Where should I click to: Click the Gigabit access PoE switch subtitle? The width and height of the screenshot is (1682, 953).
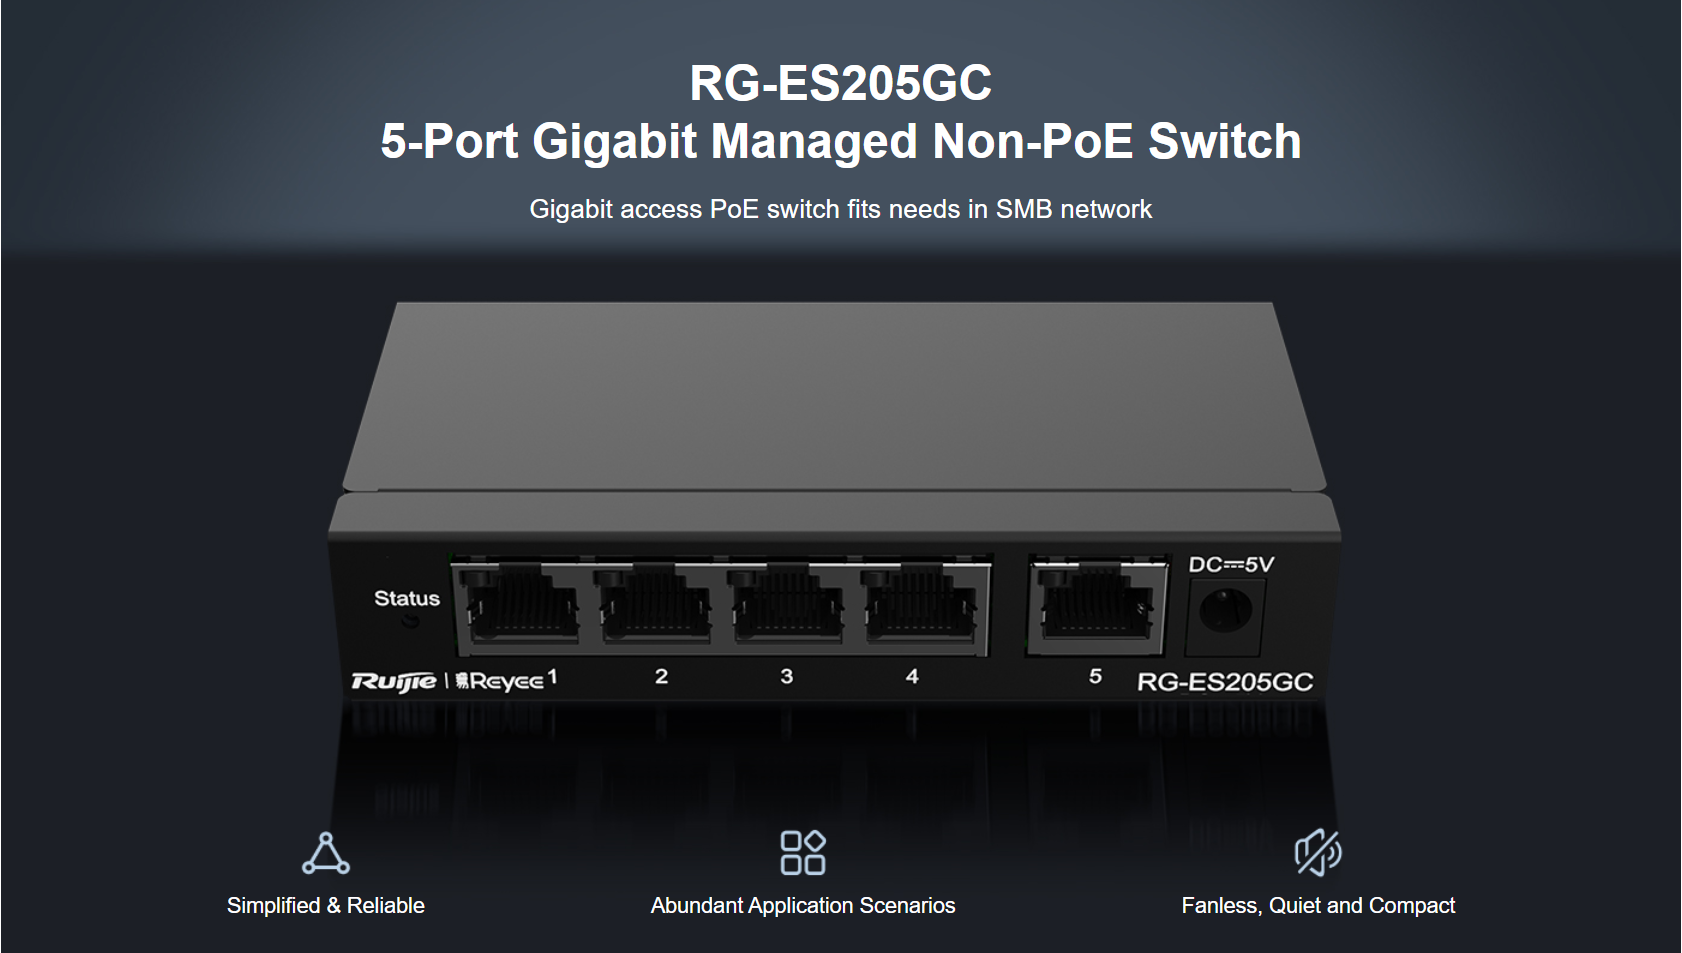click(841, 209)
